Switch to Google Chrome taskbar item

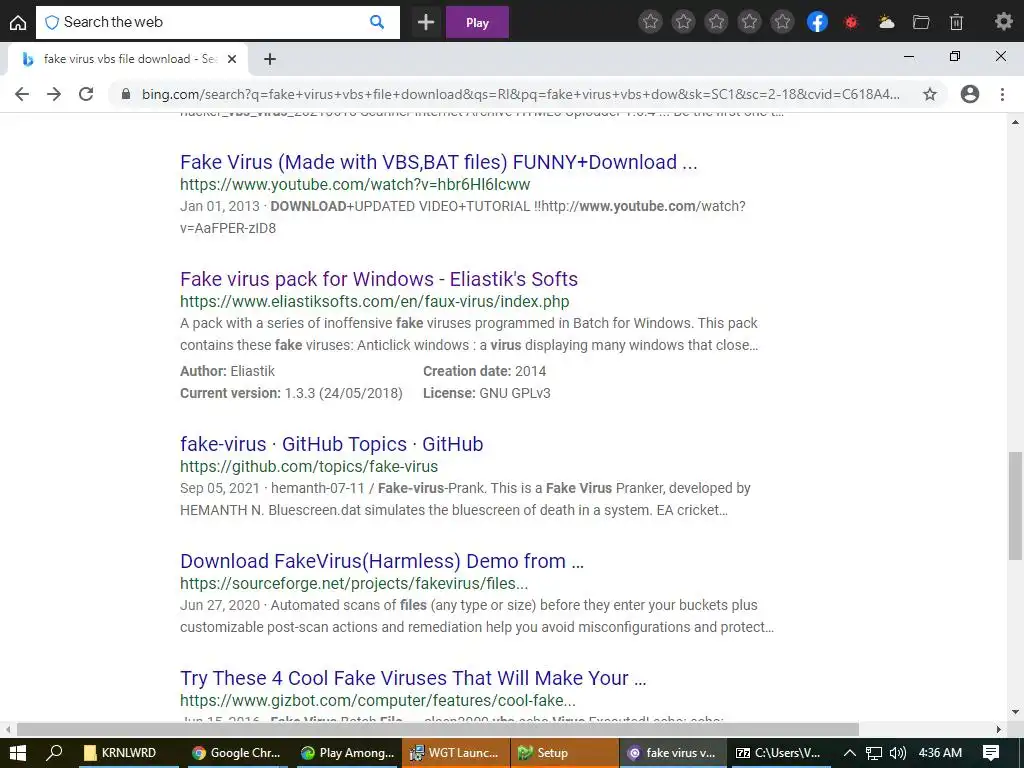[236, 752]
